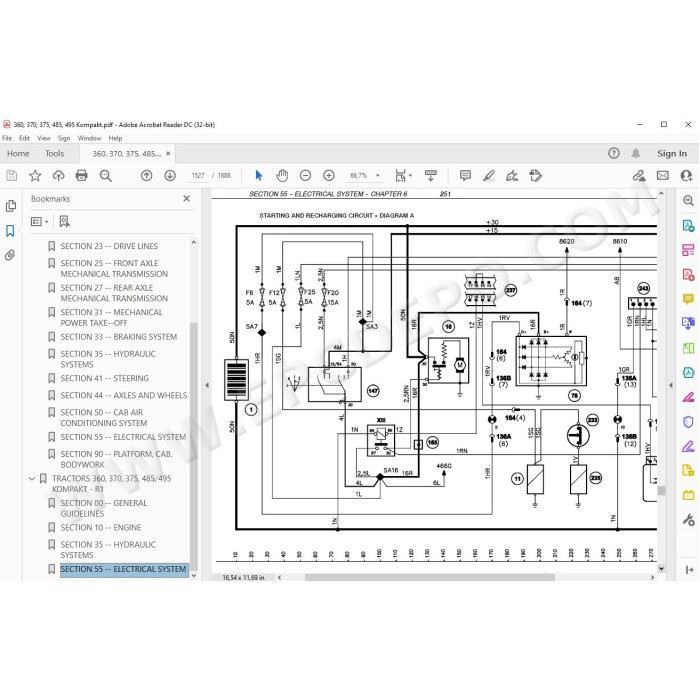Add a comment note icon
700x700 pixels.
[x=465, y=175]
